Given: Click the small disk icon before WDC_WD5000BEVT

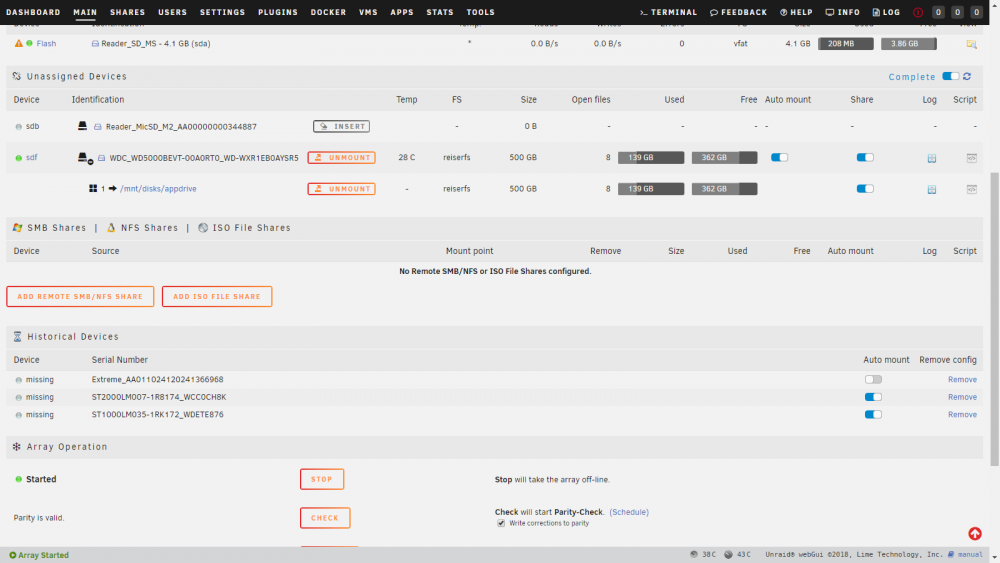Looking at the screenshot, I should pyautogui.click(x=101, y=157).
